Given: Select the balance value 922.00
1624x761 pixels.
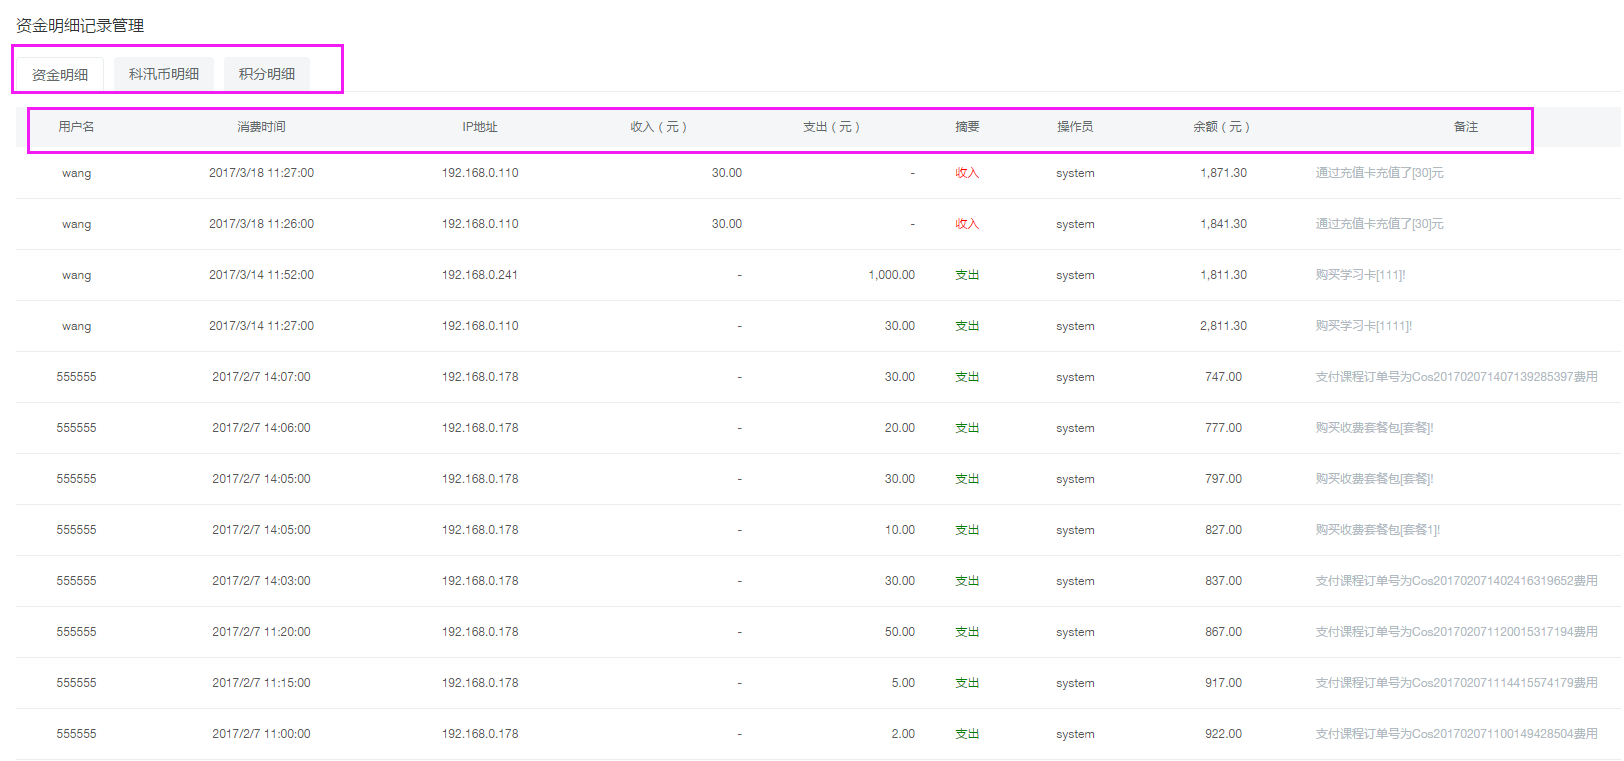Looking at the screenshot, I should [x=1223, y=734].
